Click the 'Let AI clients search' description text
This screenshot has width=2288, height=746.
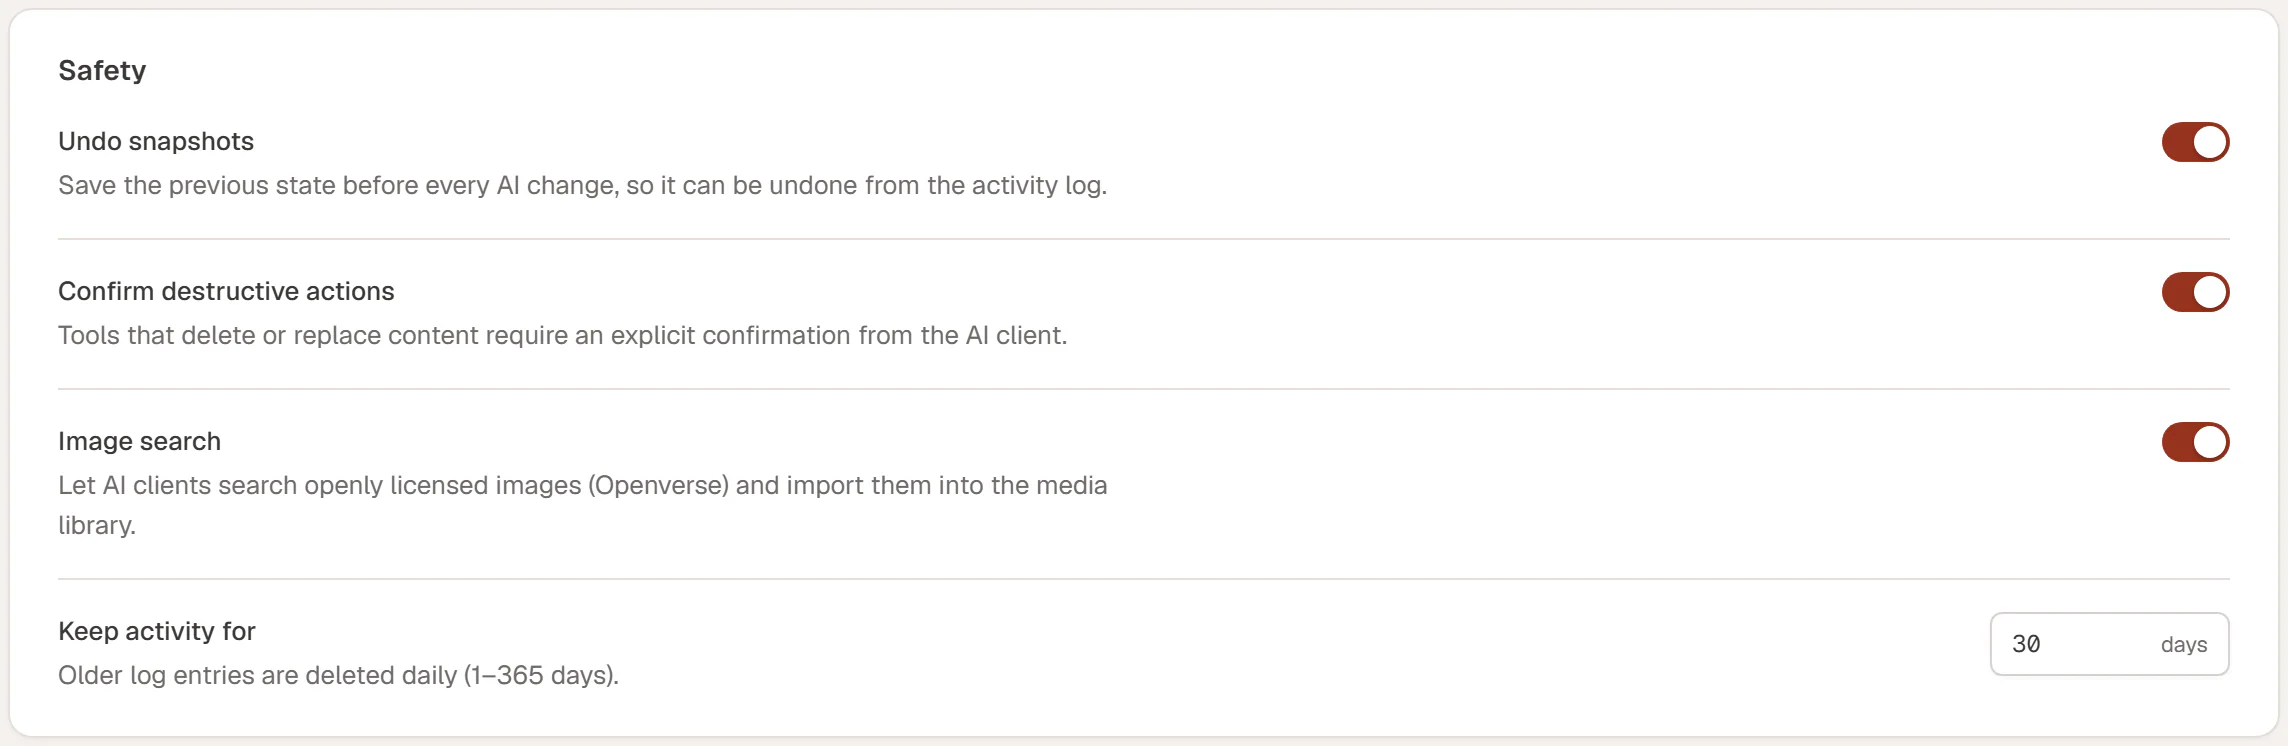tap(582, 505)
